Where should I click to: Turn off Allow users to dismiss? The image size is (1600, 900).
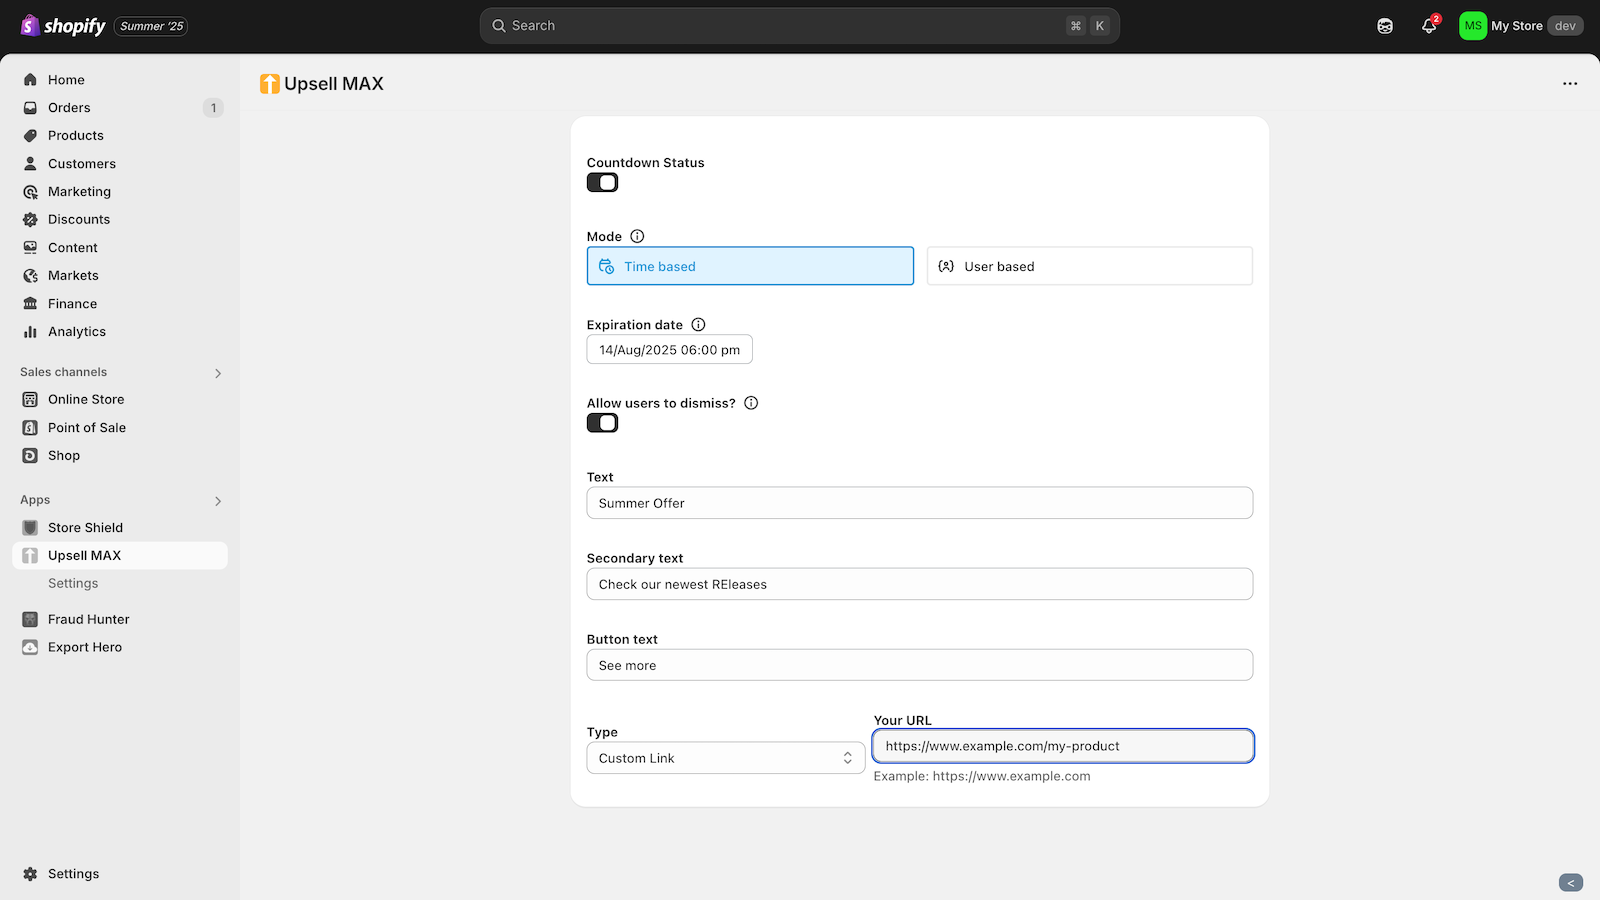pyautogui.click(x=602, y=422)
